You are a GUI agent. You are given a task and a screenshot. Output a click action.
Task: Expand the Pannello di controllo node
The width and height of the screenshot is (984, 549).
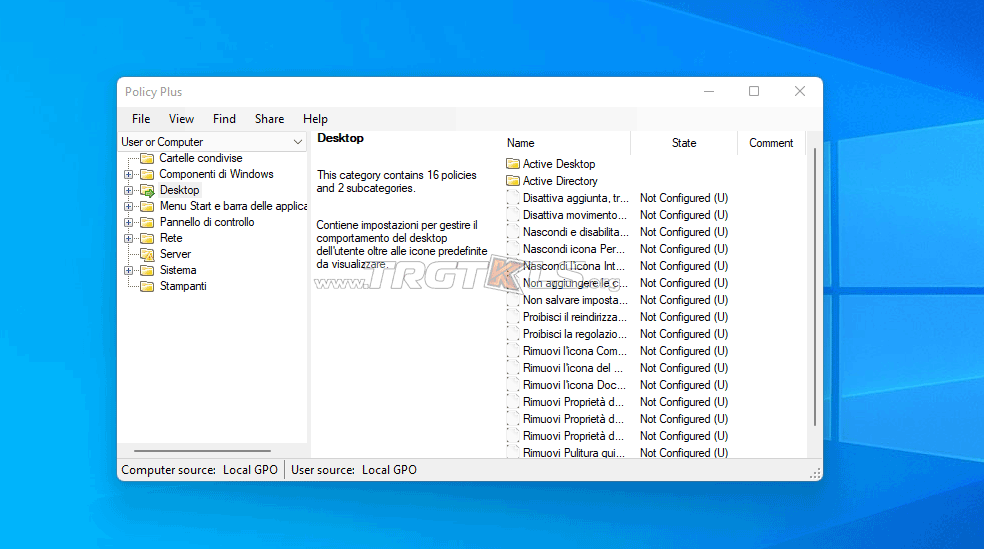point(128,222)
